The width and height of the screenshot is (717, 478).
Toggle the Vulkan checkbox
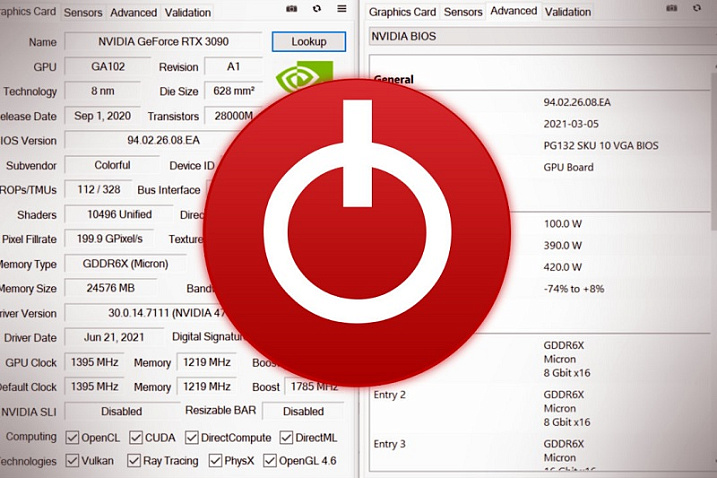click(72, 460)
